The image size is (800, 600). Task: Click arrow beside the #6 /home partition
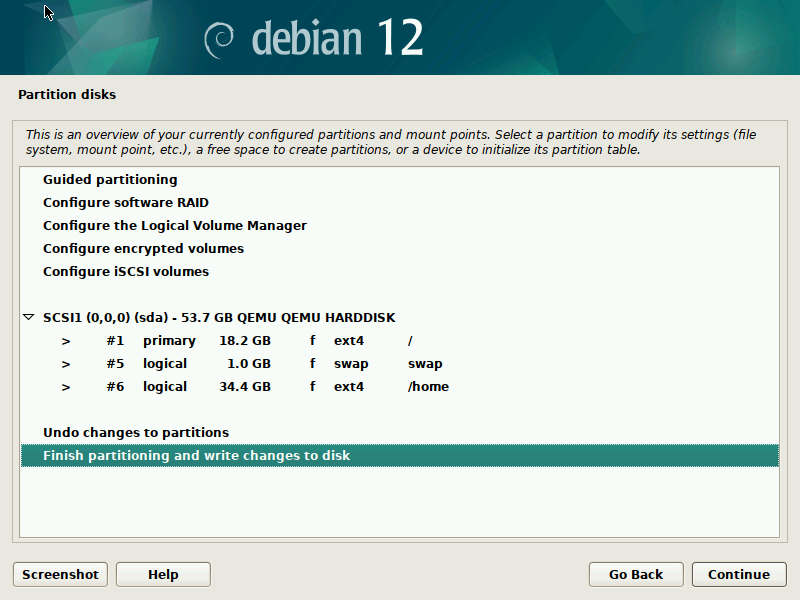coord(66,387)
